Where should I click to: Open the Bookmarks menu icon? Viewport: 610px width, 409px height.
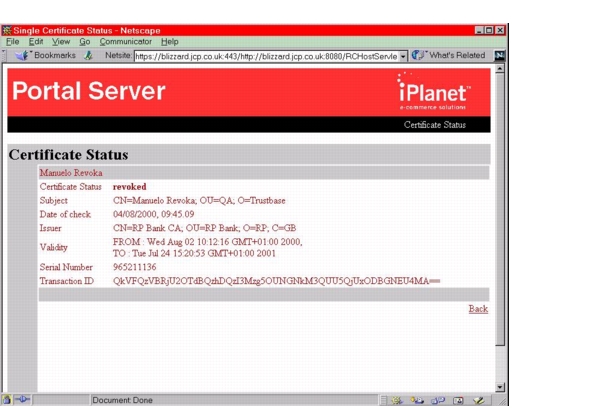22,56
